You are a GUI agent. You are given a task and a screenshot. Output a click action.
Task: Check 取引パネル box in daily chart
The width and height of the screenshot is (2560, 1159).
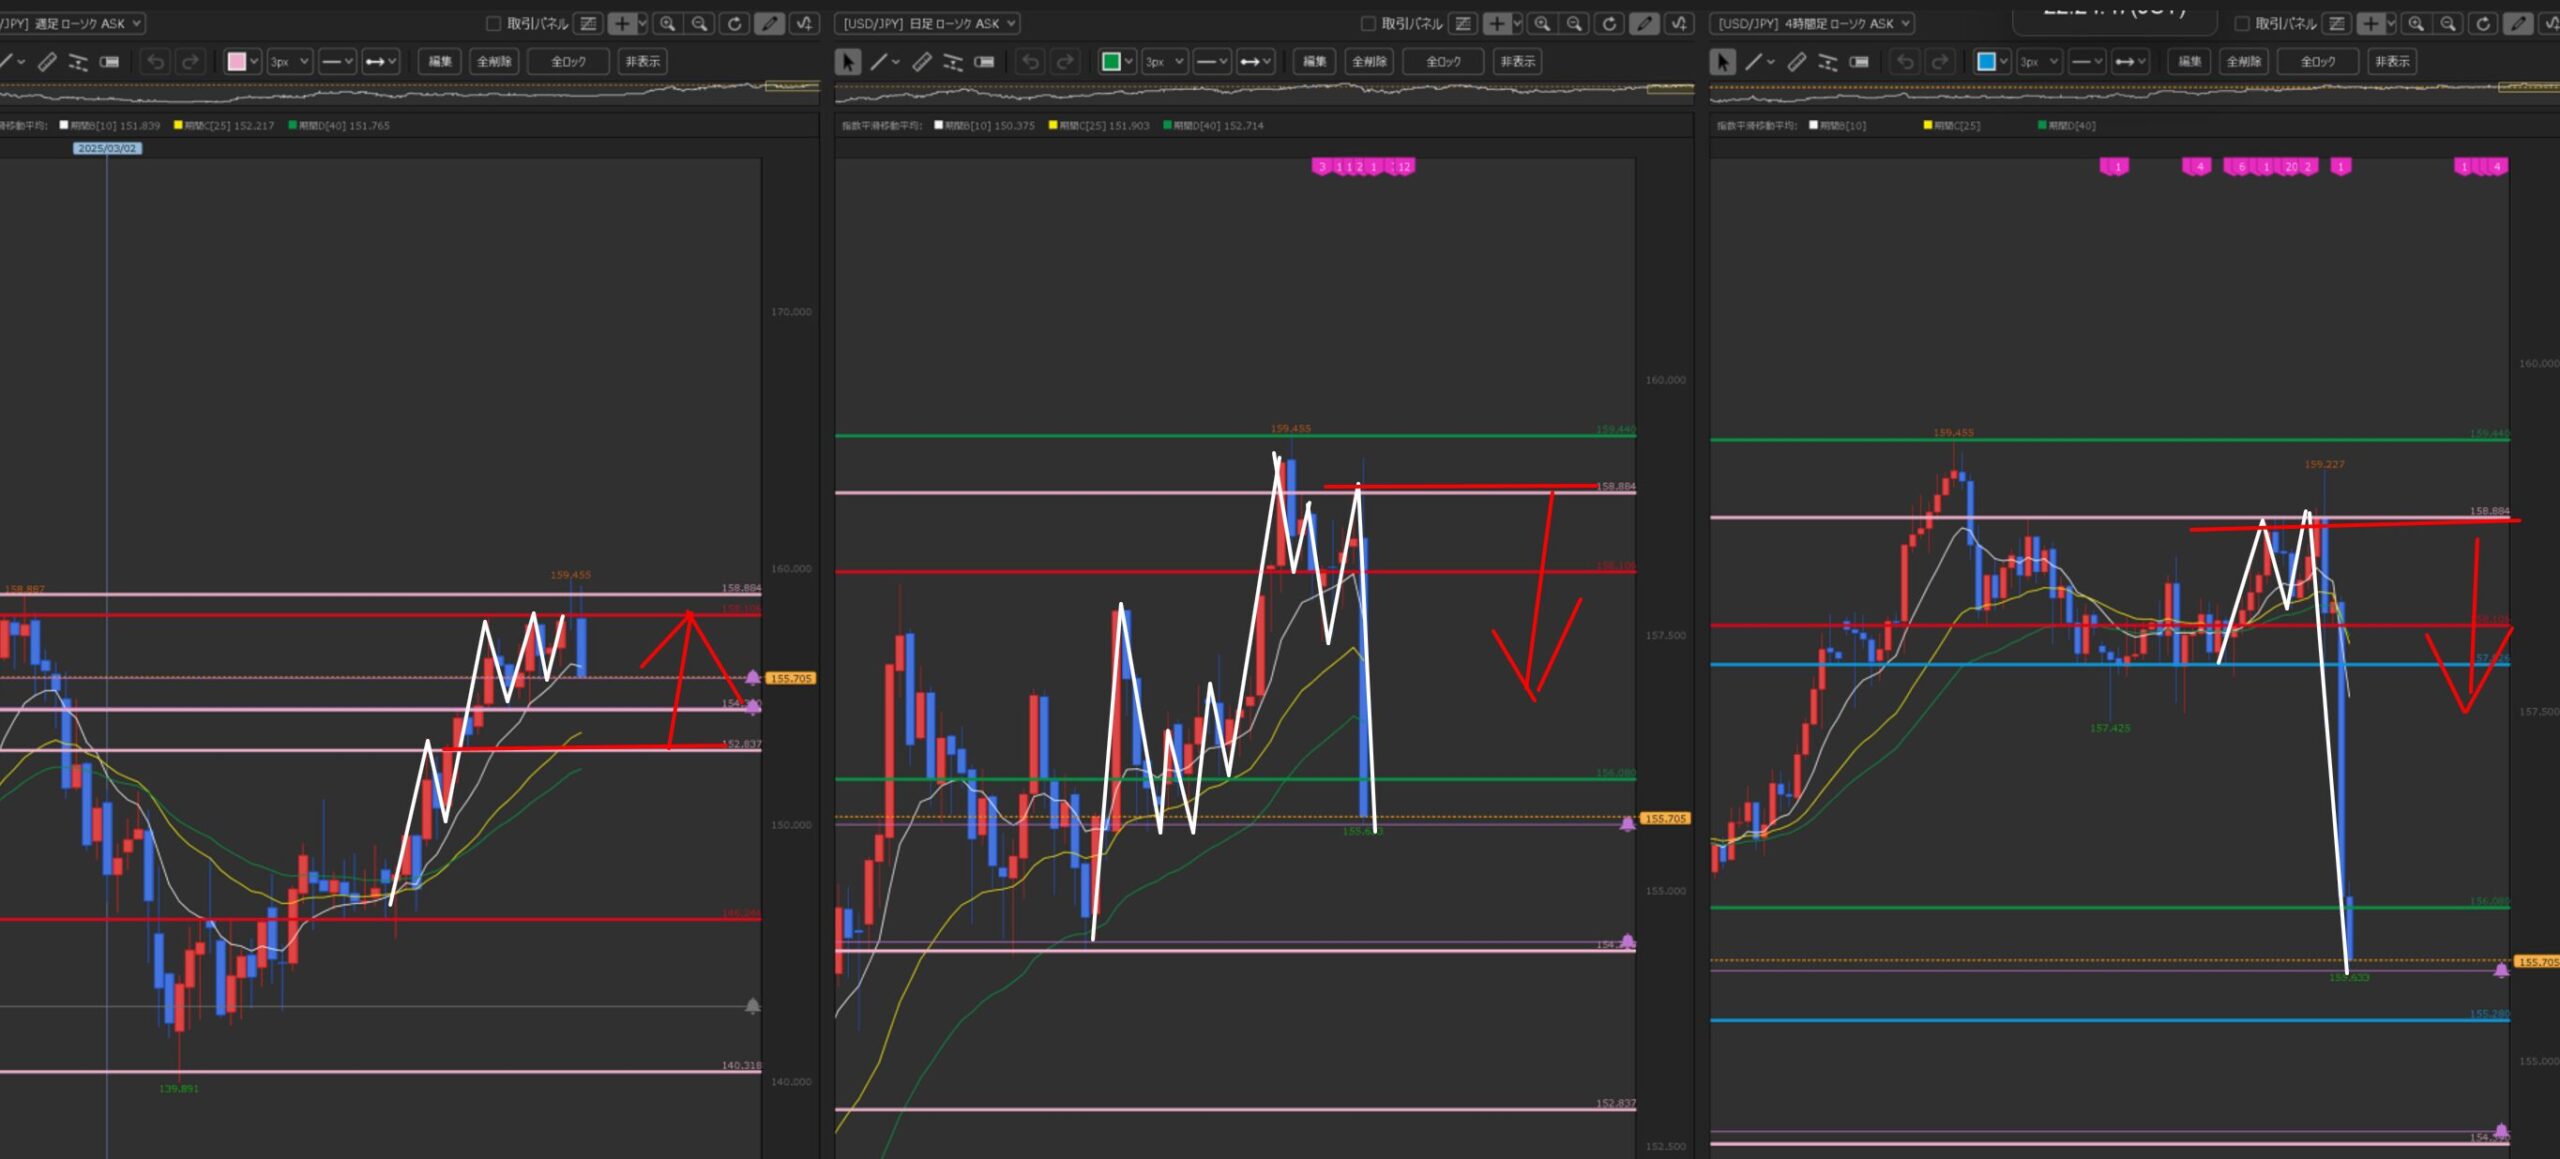point(1368,23)
